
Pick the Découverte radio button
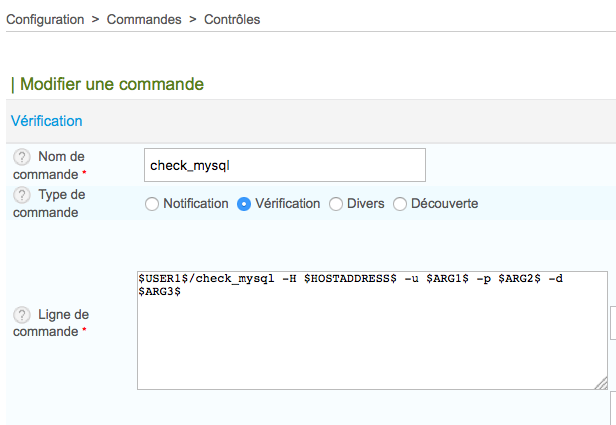coord(400,204)
